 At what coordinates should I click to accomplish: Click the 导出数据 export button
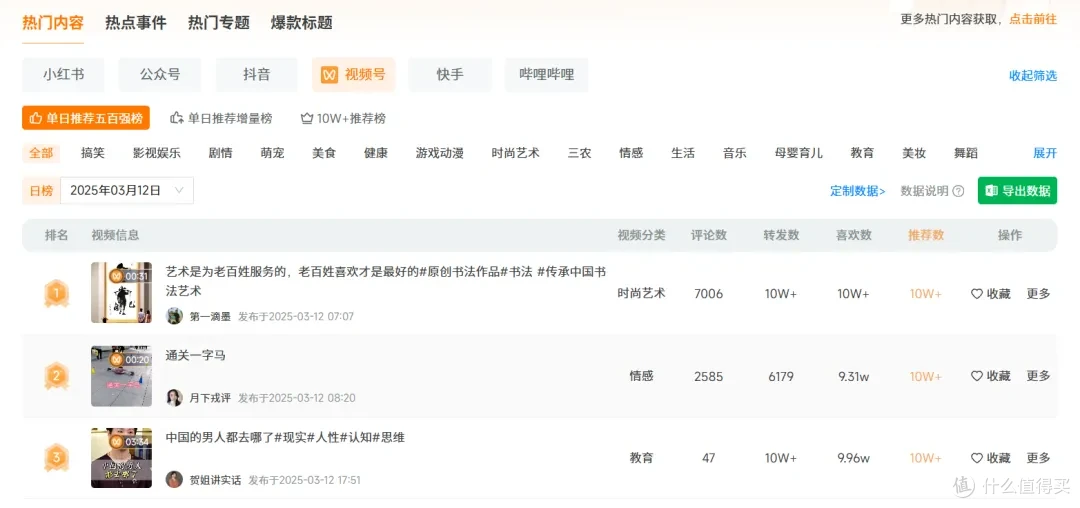point(1017,191)
